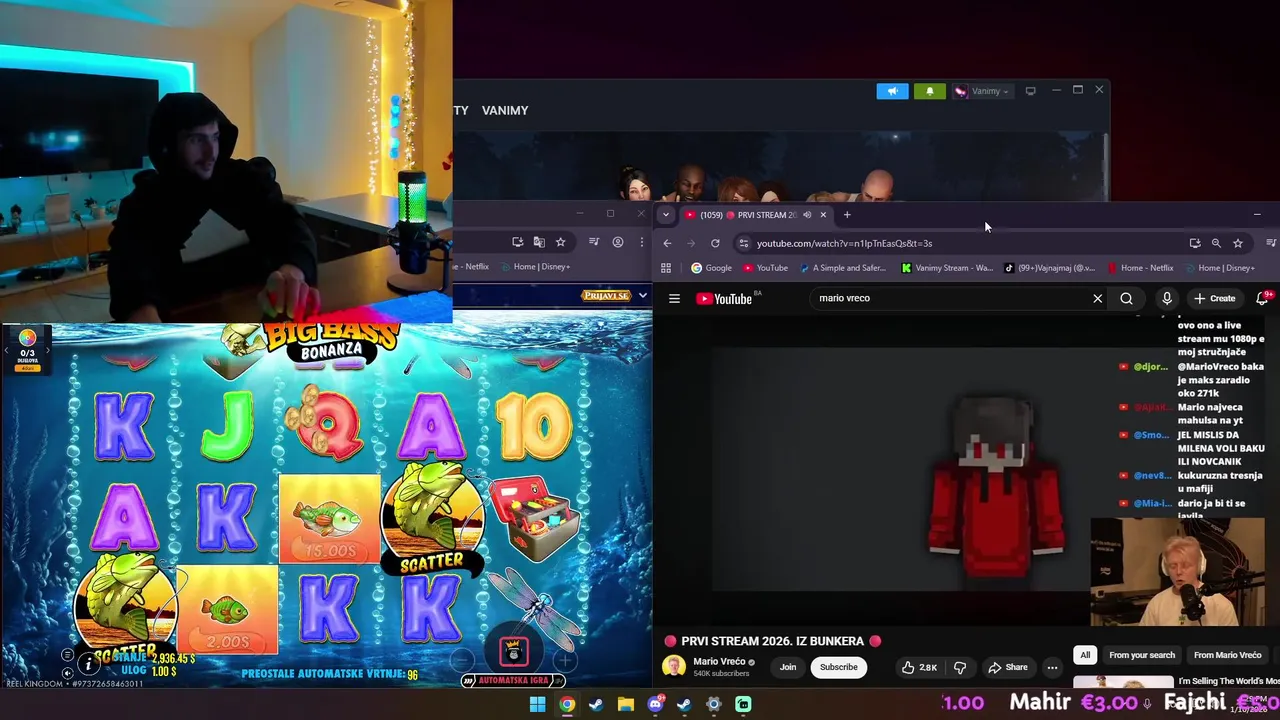The image size is (1280, 720).
Task: Close the PRVI STREAM tab
Action: pos(823,215)
